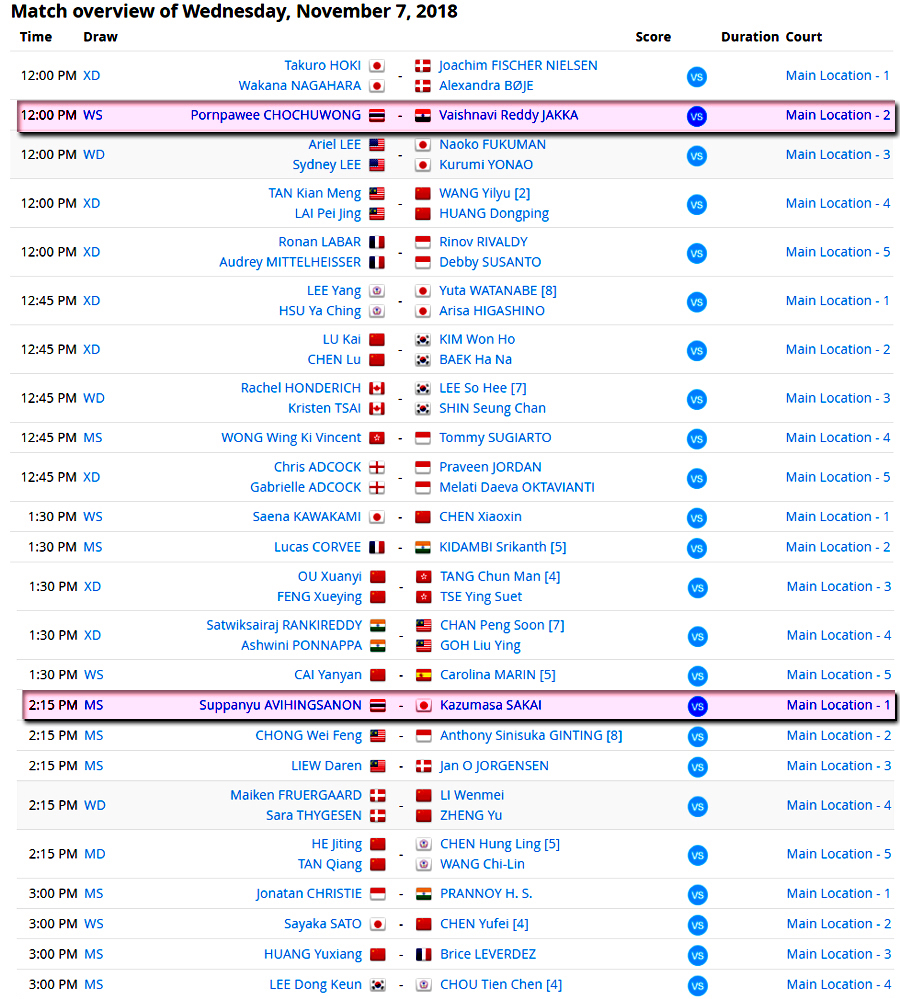
Task: Click VS icon for Christie versus Prannoy match
Action: pyautogui.click(x=697, y=894)
